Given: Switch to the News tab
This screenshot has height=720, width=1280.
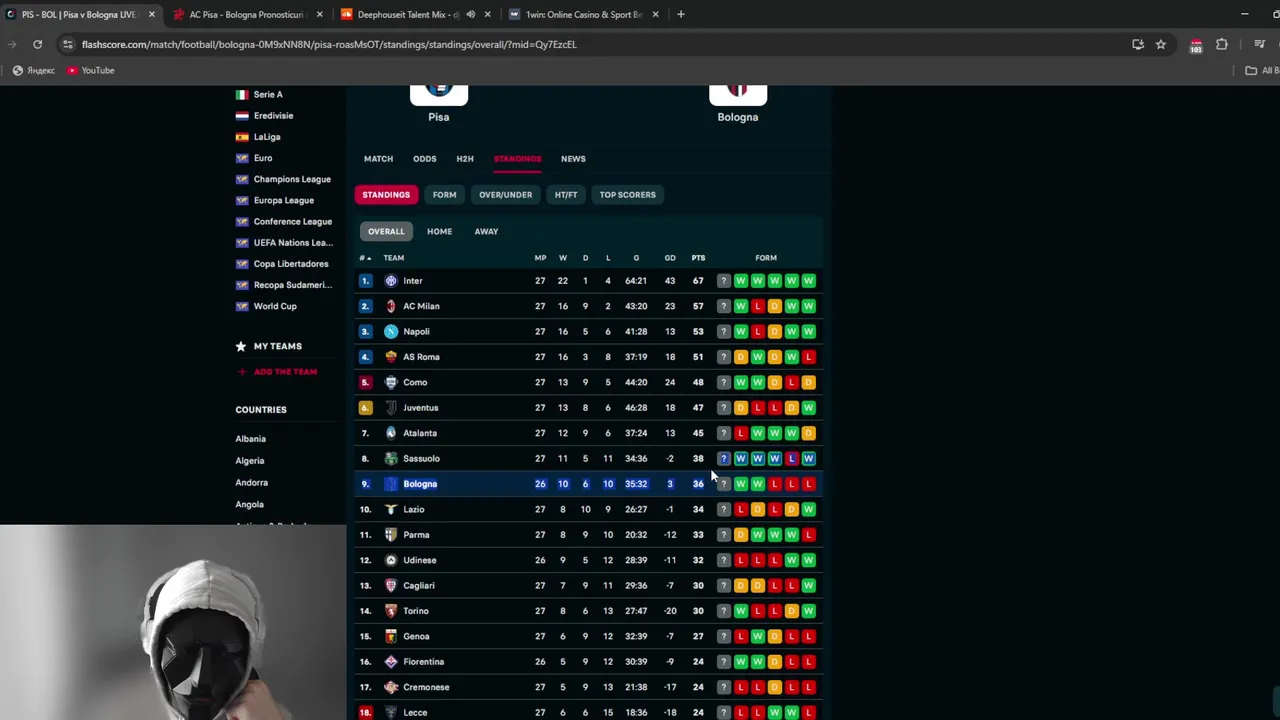Looking at the screenshot, I should (573, 158).
